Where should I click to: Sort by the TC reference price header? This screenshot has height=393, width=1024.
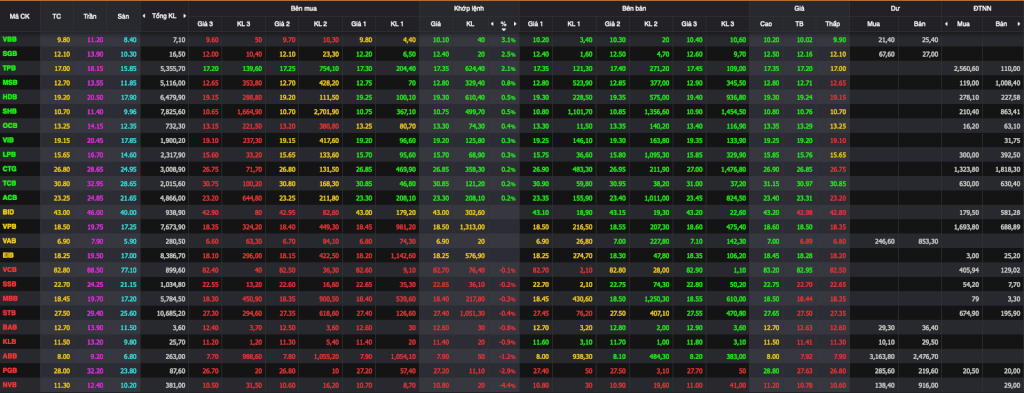(57, 16)
